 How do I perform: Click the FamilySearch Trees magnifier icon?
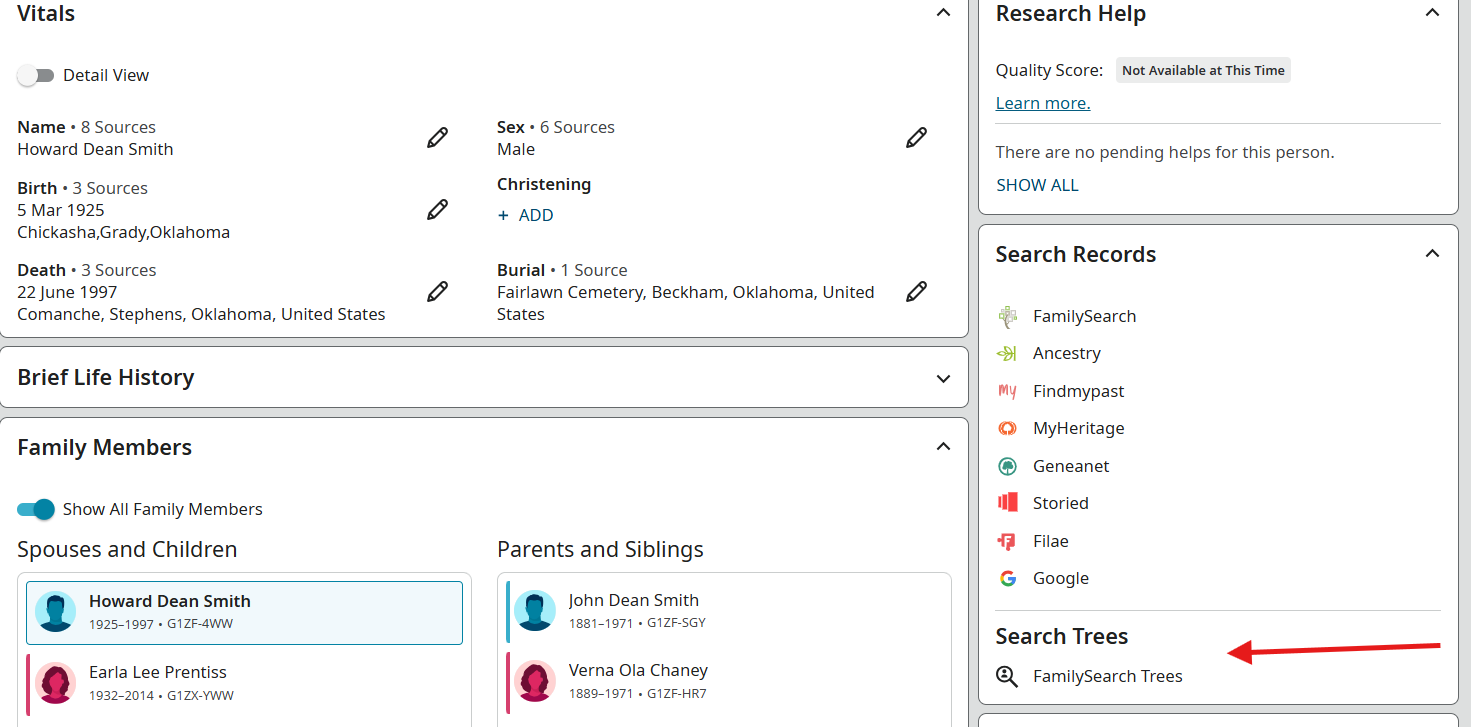[1007, 676]
